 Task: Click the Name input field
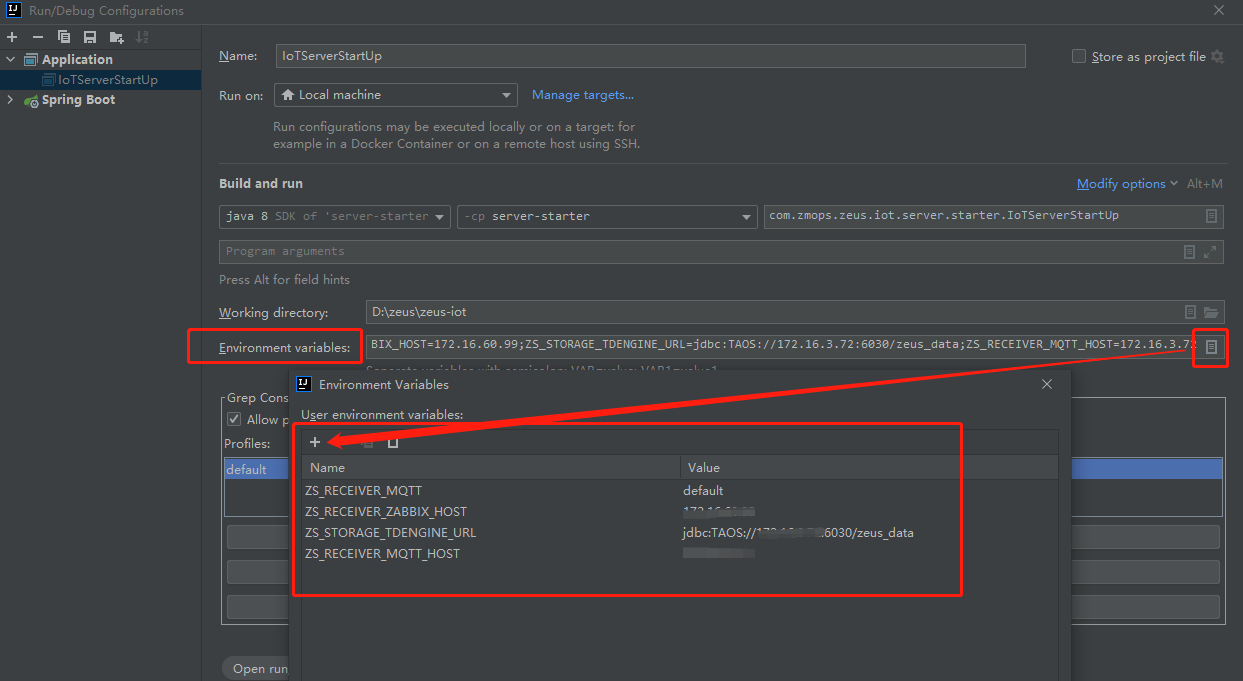651,56
